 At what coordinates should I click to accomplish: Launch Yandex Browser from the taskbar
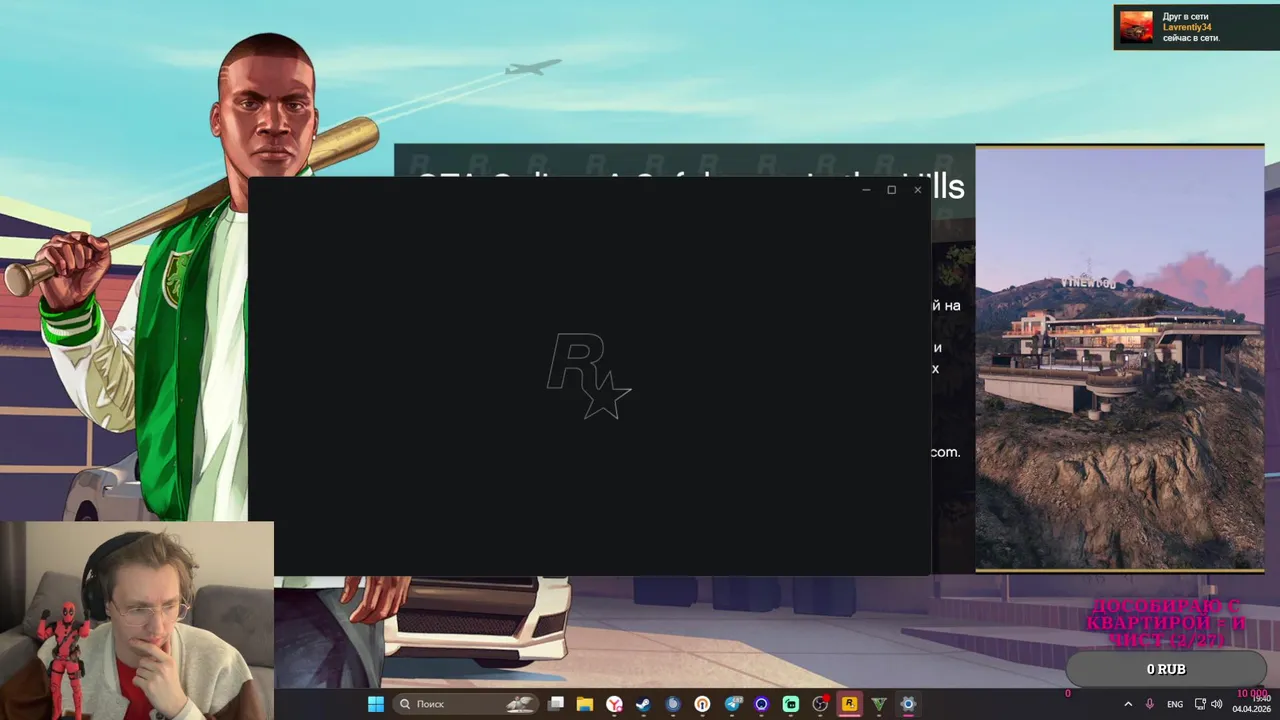coord(614,704)
